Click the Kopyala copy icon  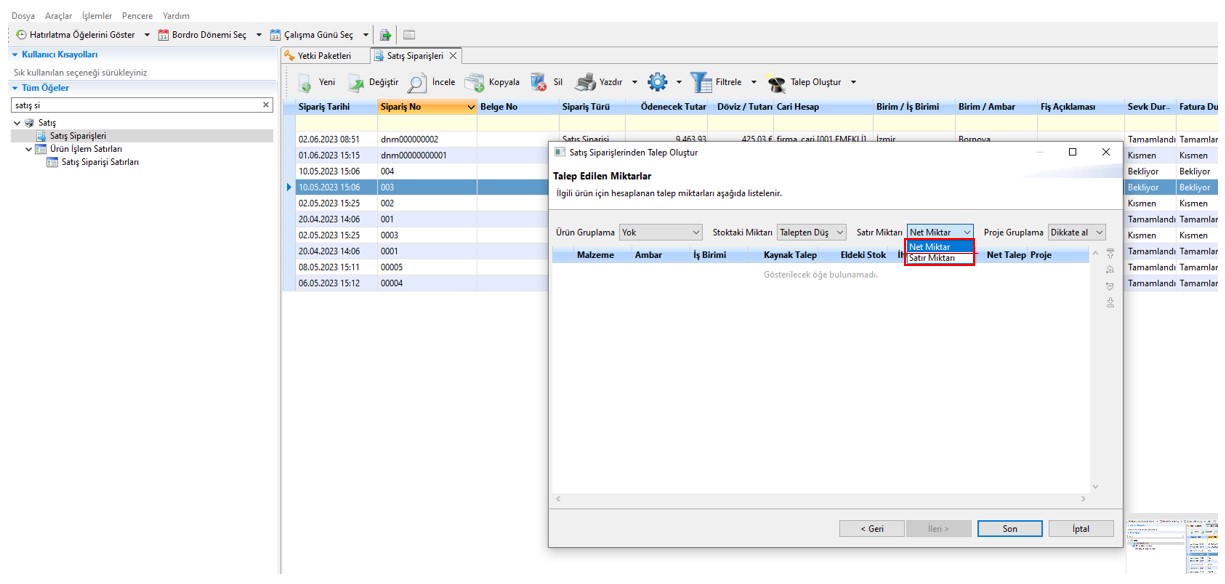pos(474,83)
